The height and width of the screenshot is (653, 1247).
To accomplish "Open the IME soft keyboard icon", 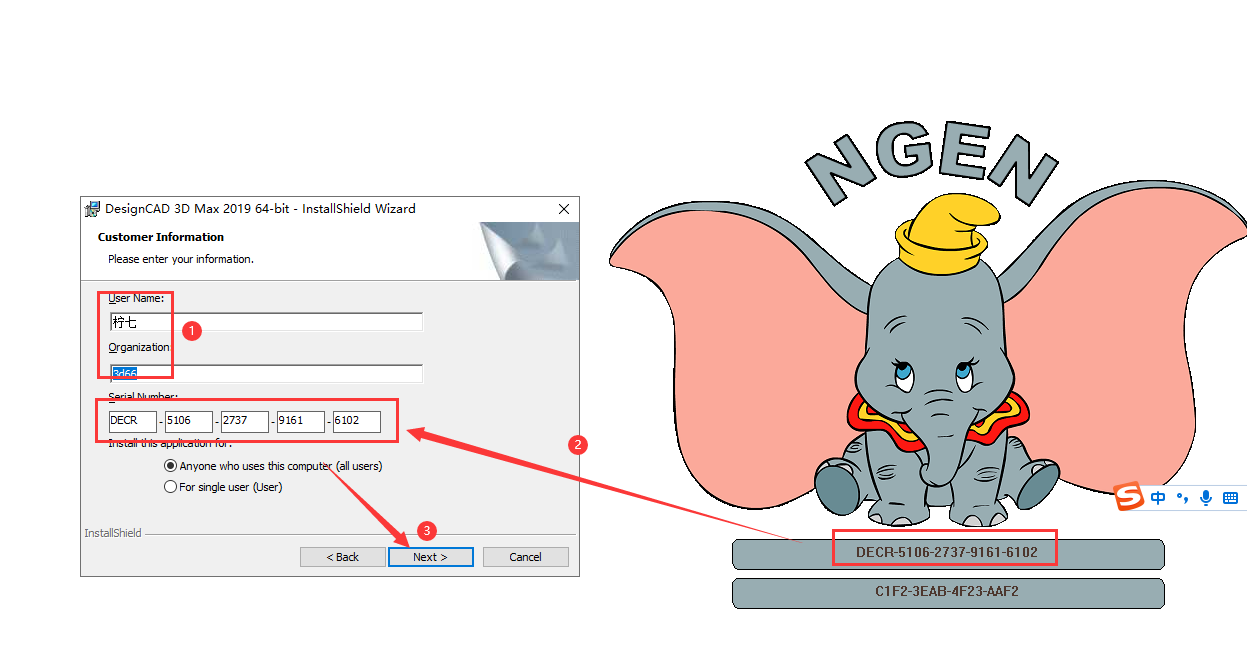I will [1230, 498].
